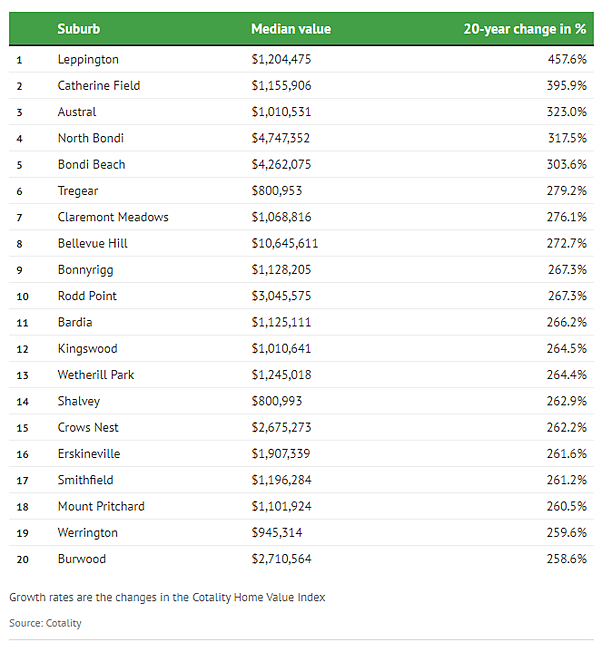Click the Median value column header
This screenshot has width=602, height=652.
[x=291, y=29]
